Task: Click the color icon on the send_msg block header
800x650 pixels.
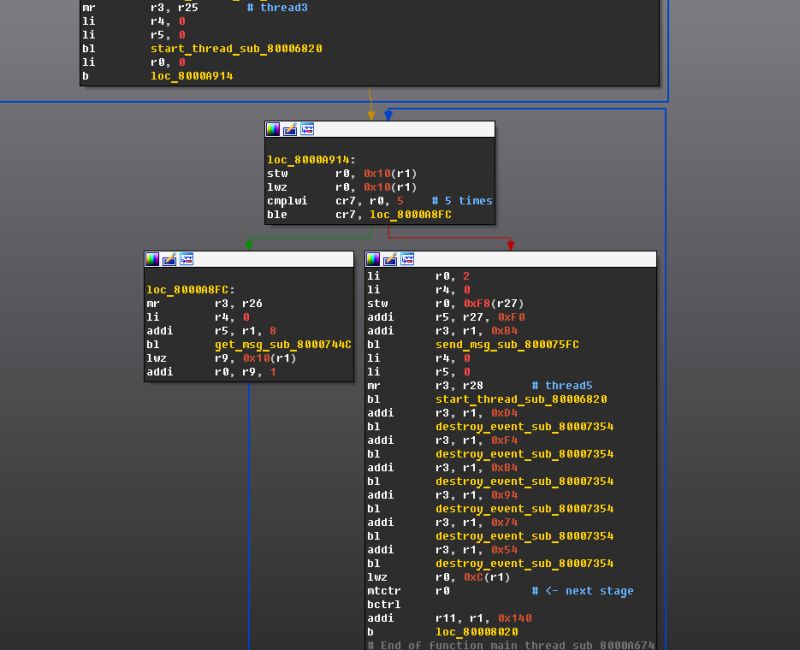Action: pos(373,259)
